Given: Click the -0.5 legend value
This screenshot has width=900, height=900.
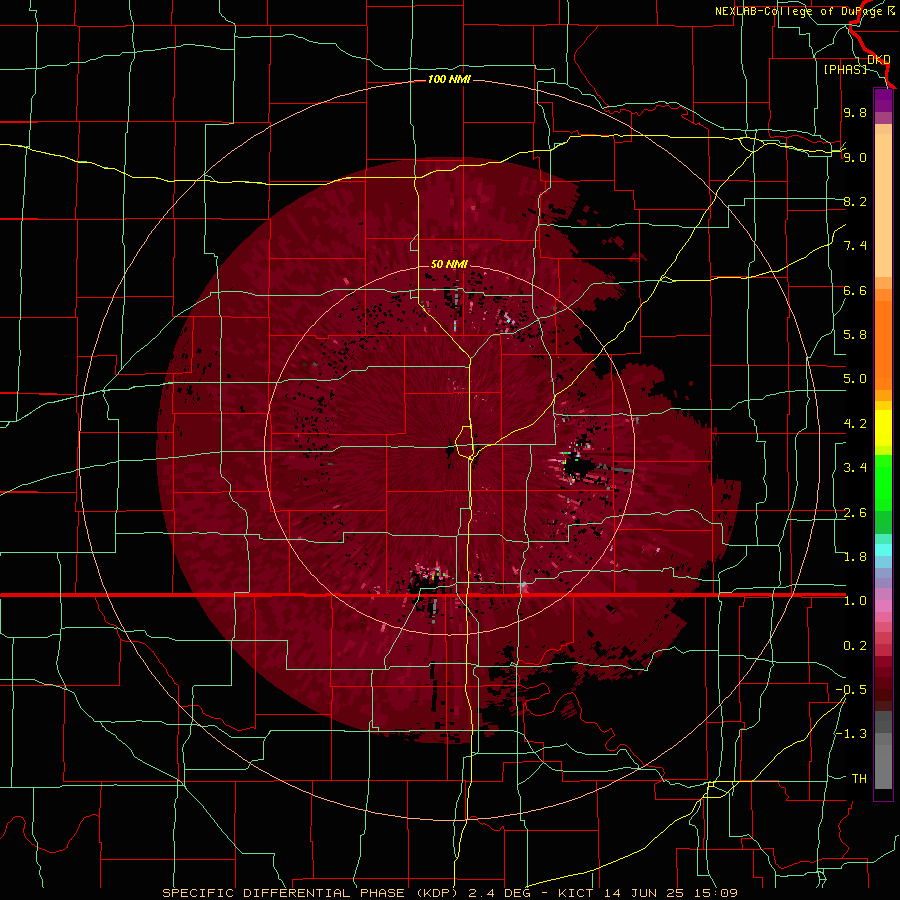Looking at the screenshot, I should click(x=851, y=690).
